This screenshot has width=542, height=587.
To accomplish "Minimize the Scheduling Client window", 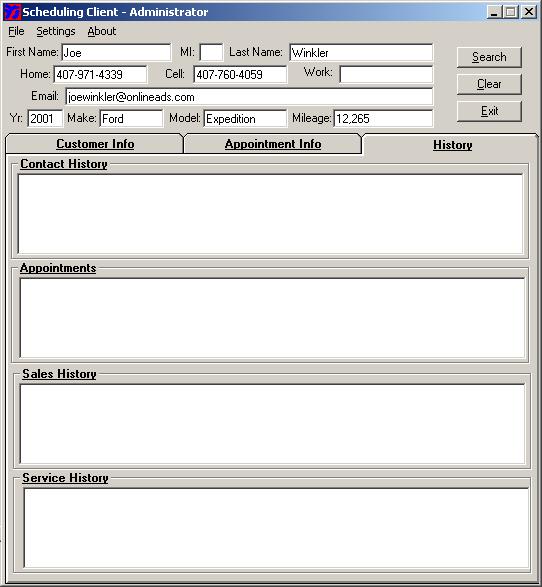I will (x=494, y=12).
